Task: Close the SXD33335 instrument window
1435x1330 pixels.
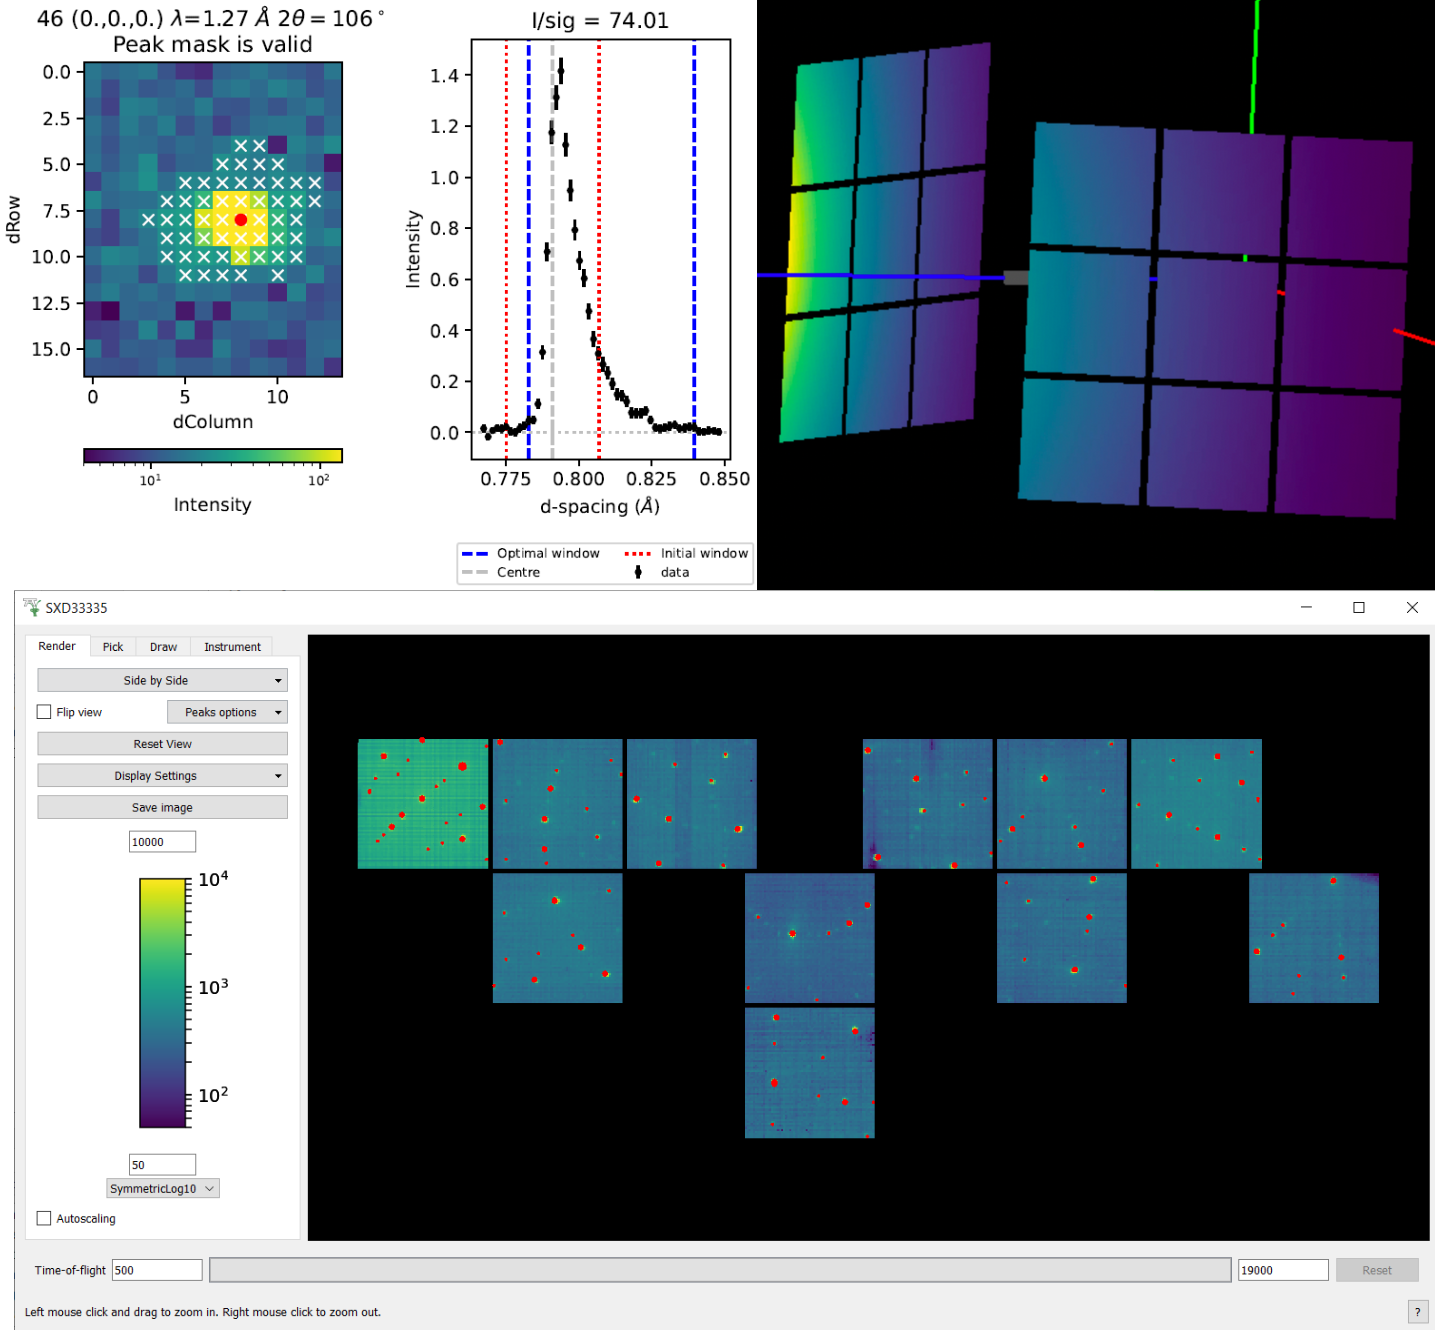Action: click(x=1412, y=607)
